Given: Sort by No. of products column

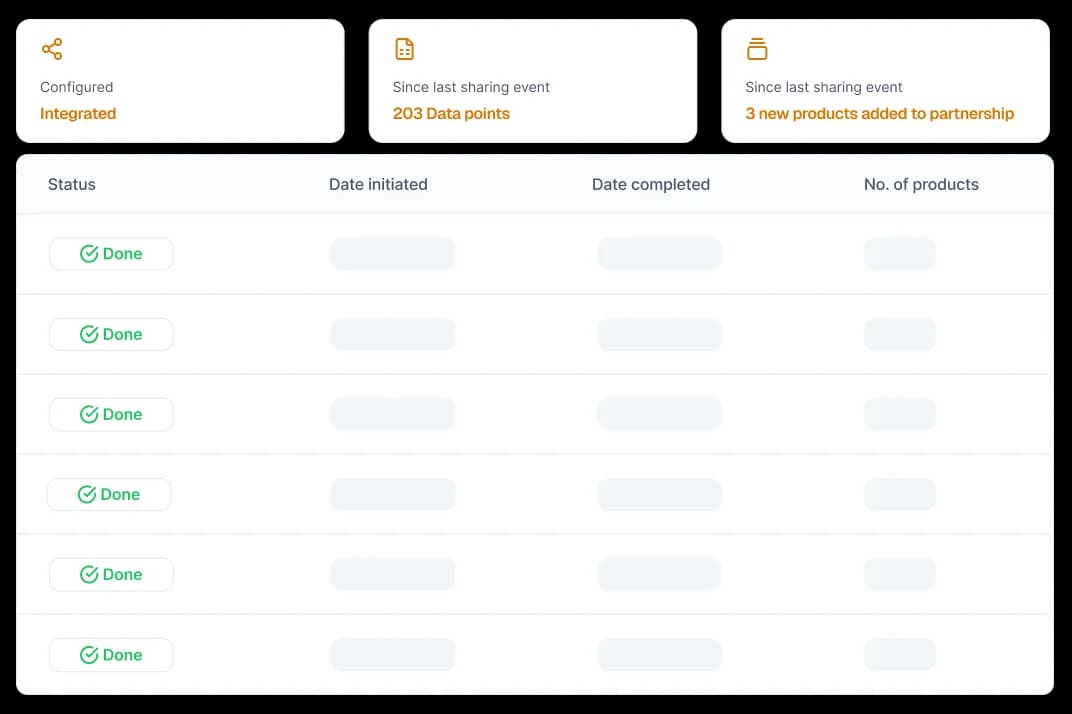Looking at the screenshot, I should pos(921,184).
